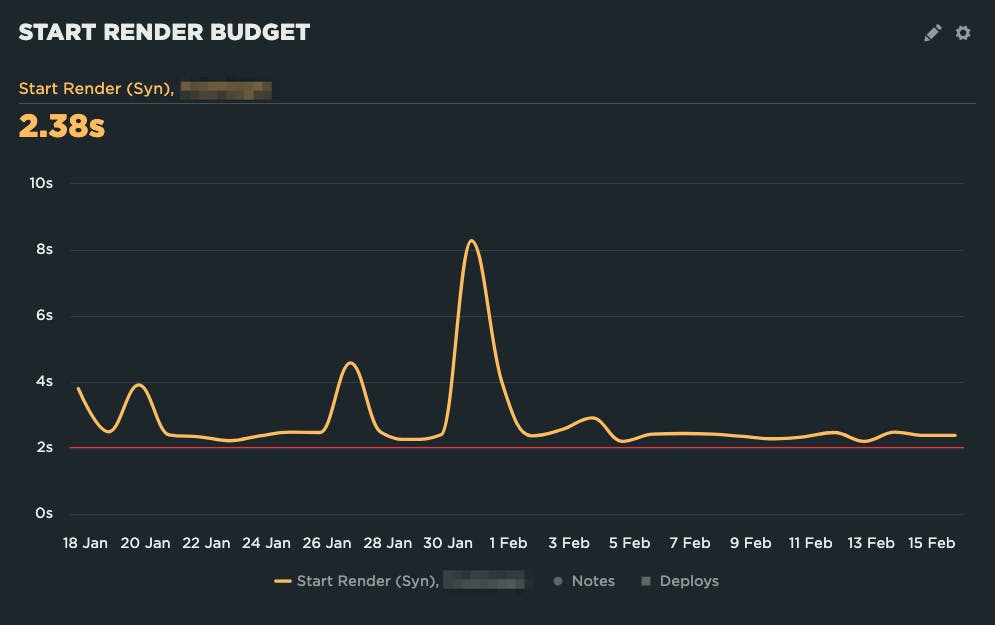Screen dimensions: 995x625
Task: Open chart settings with the gear icon
Action: tap(962, 33)
